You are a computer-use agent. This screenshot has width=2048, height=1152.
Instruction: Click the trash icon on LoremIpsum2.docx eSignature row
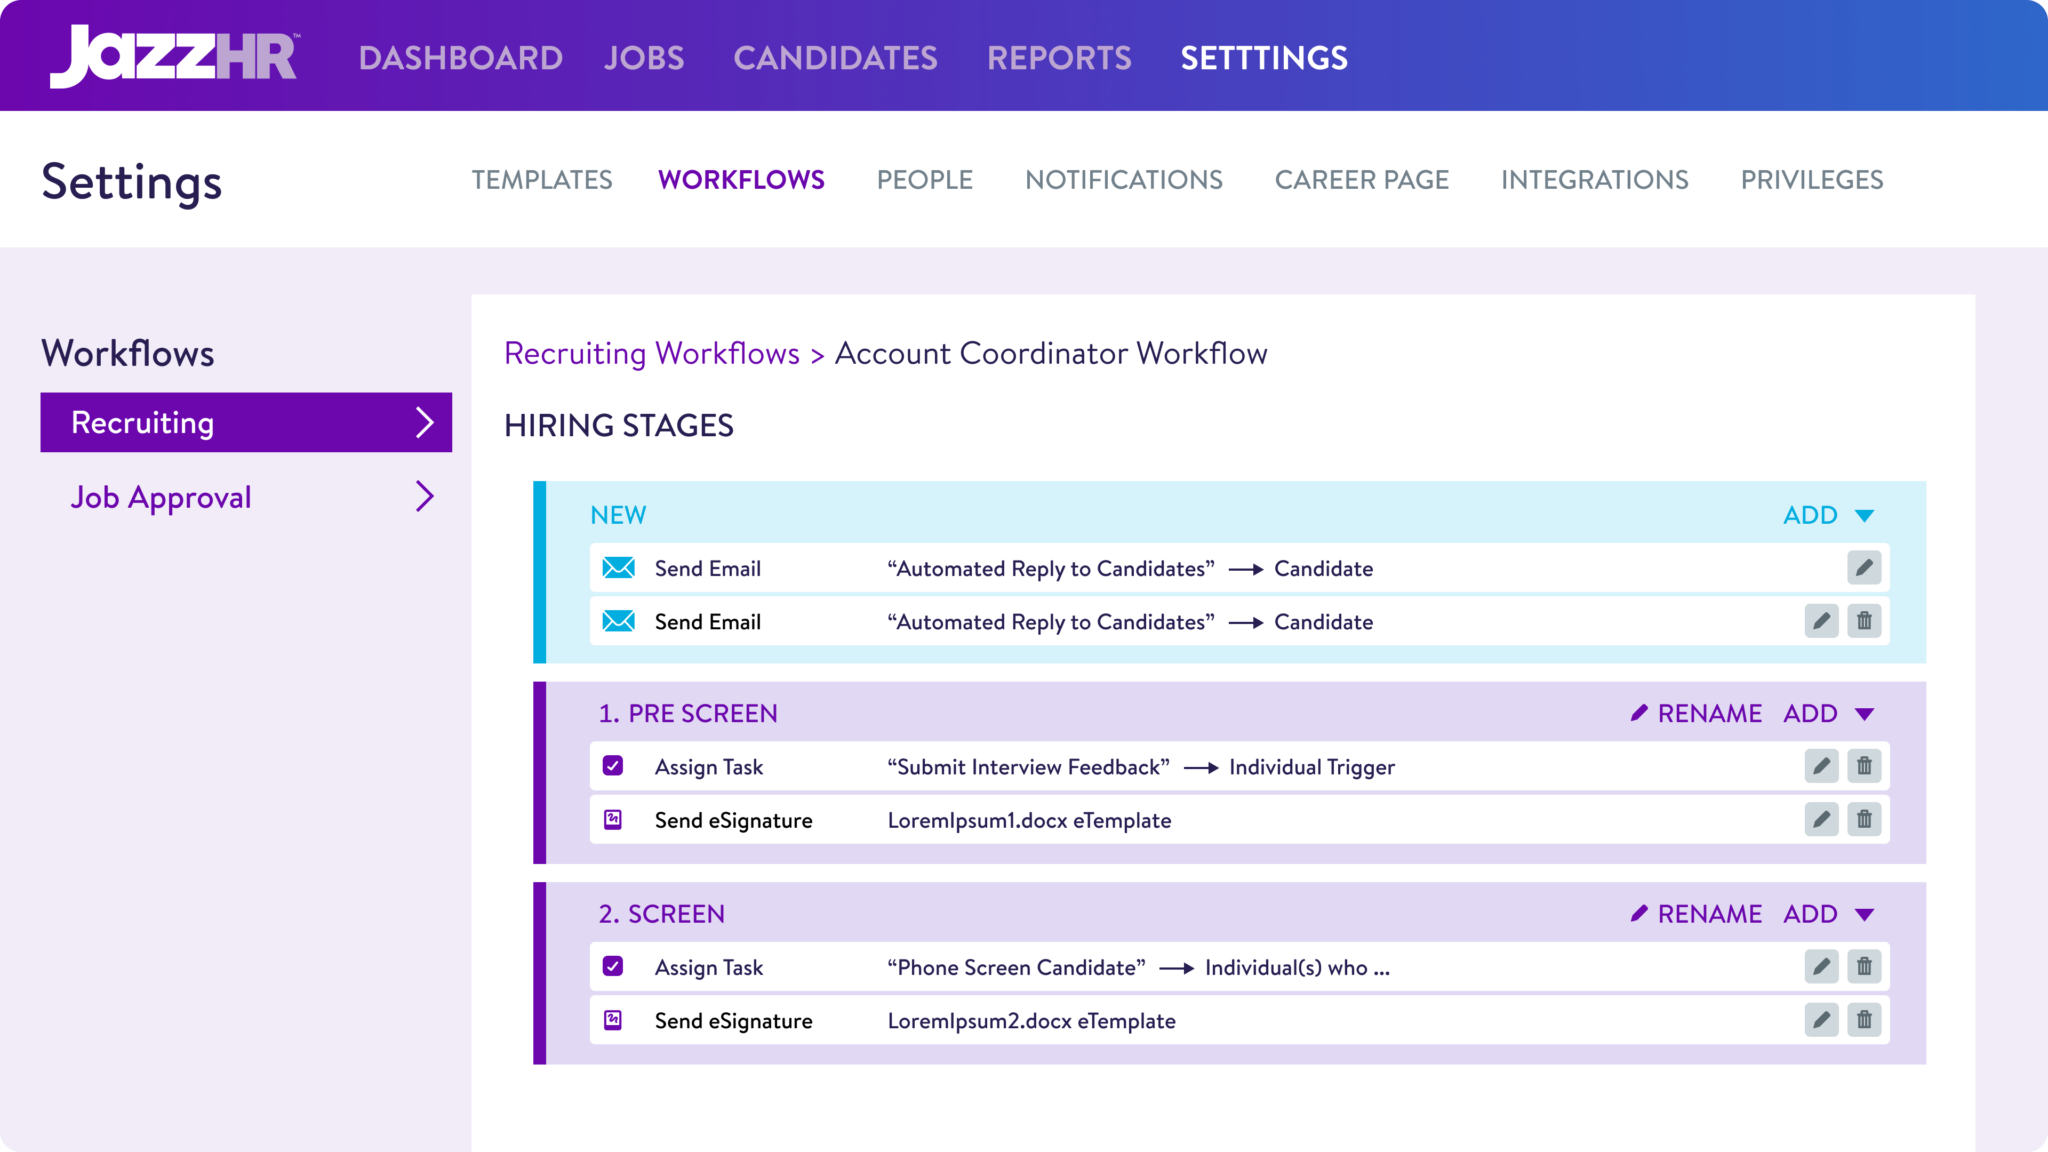[1864, 1020]
